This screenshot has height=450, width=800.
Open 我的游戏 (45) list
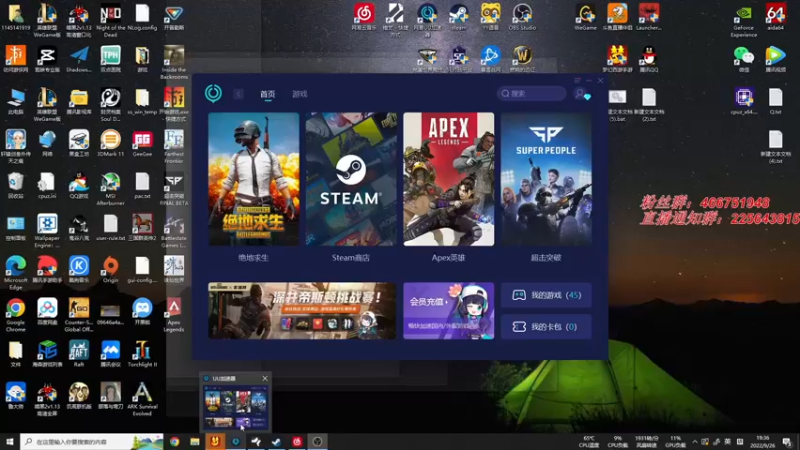546,295
